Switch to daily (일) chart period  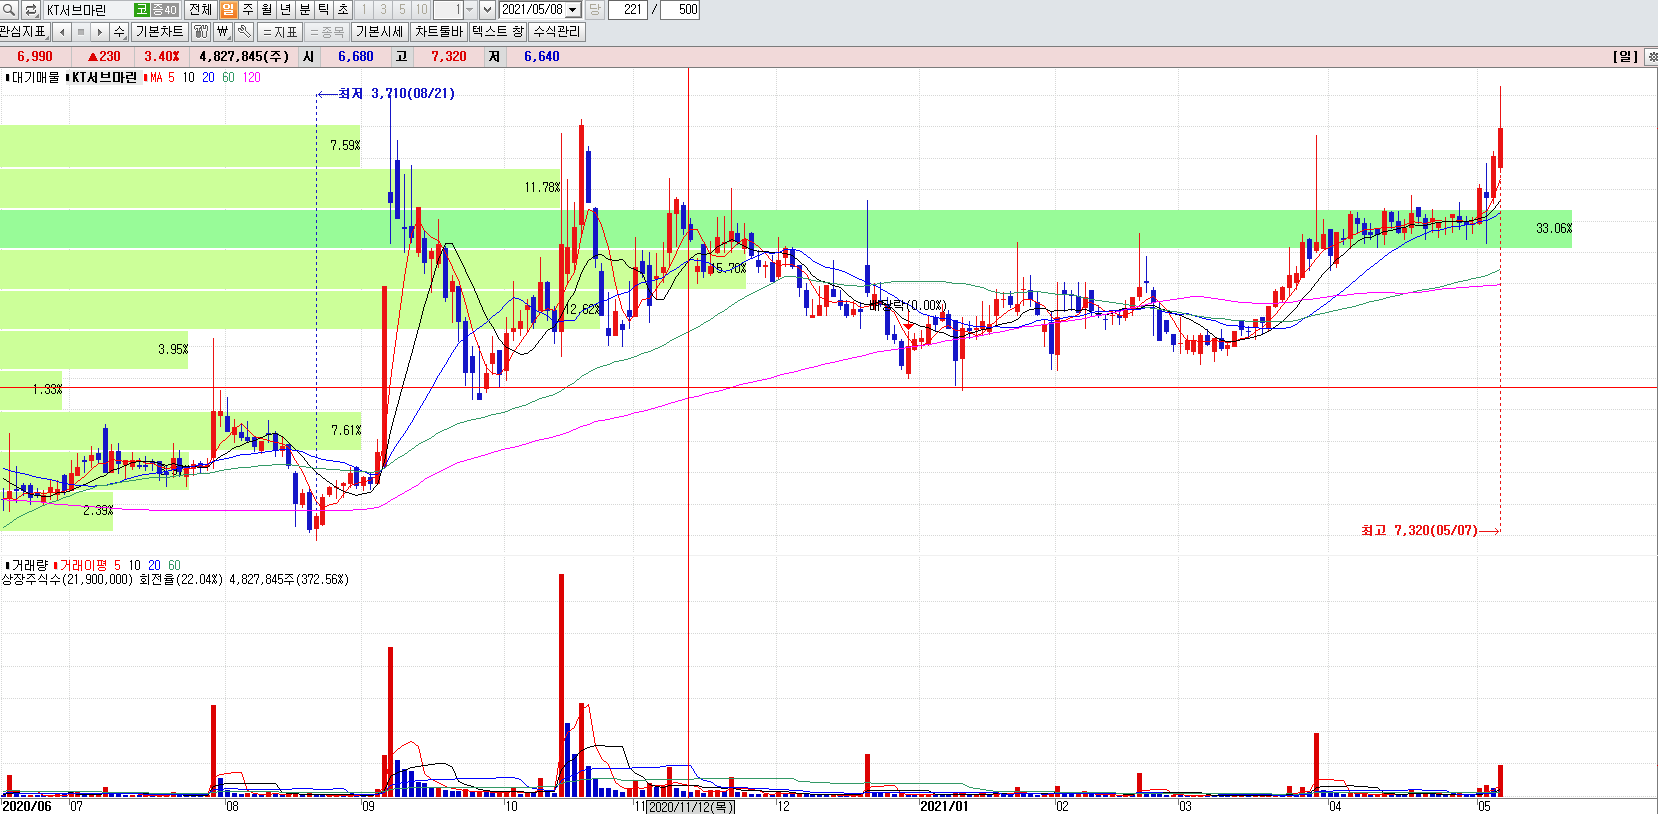click(x=228, y=10)
